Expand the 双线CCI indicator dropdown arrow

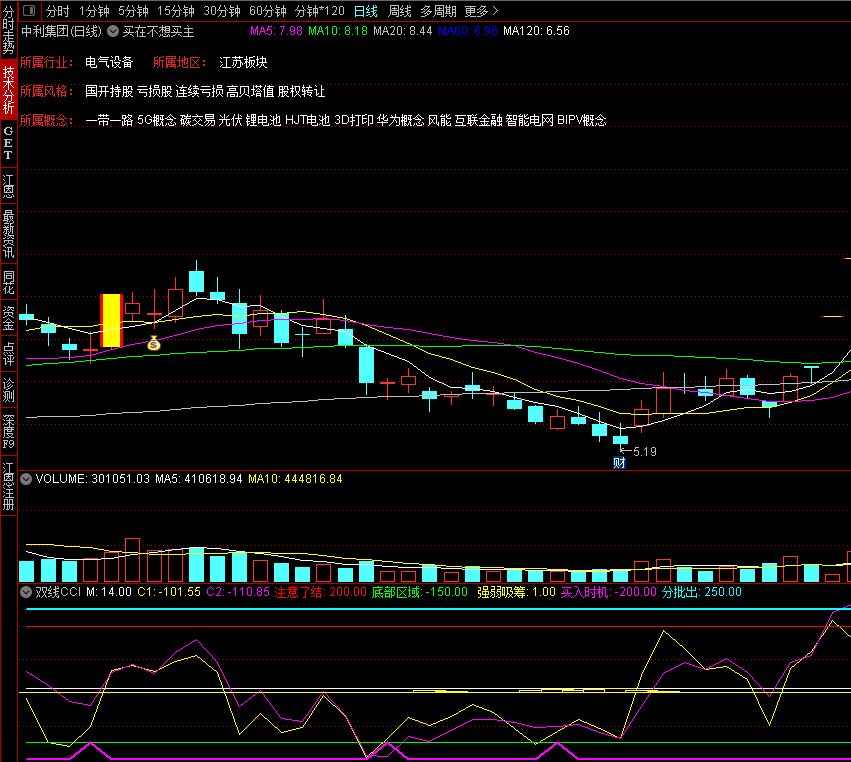pyautogui.click(x=27, y=592)
